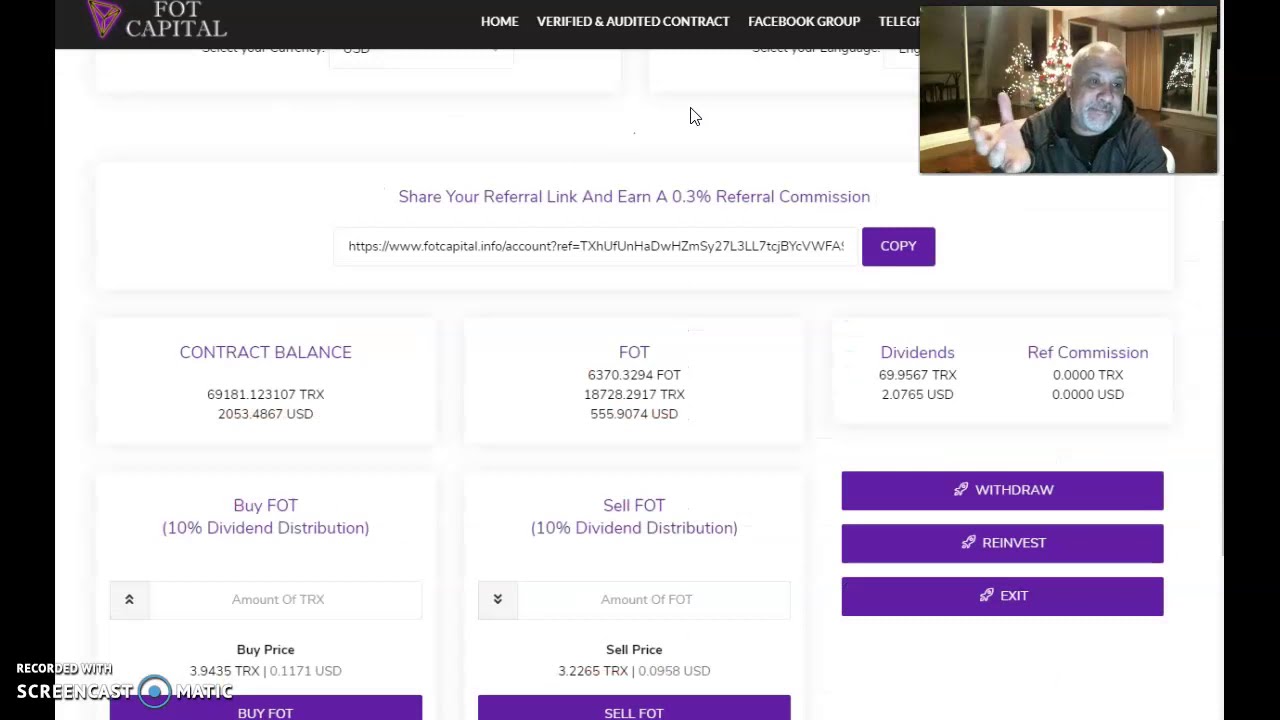Click the FOT balance card heading

tap(634, 352)
